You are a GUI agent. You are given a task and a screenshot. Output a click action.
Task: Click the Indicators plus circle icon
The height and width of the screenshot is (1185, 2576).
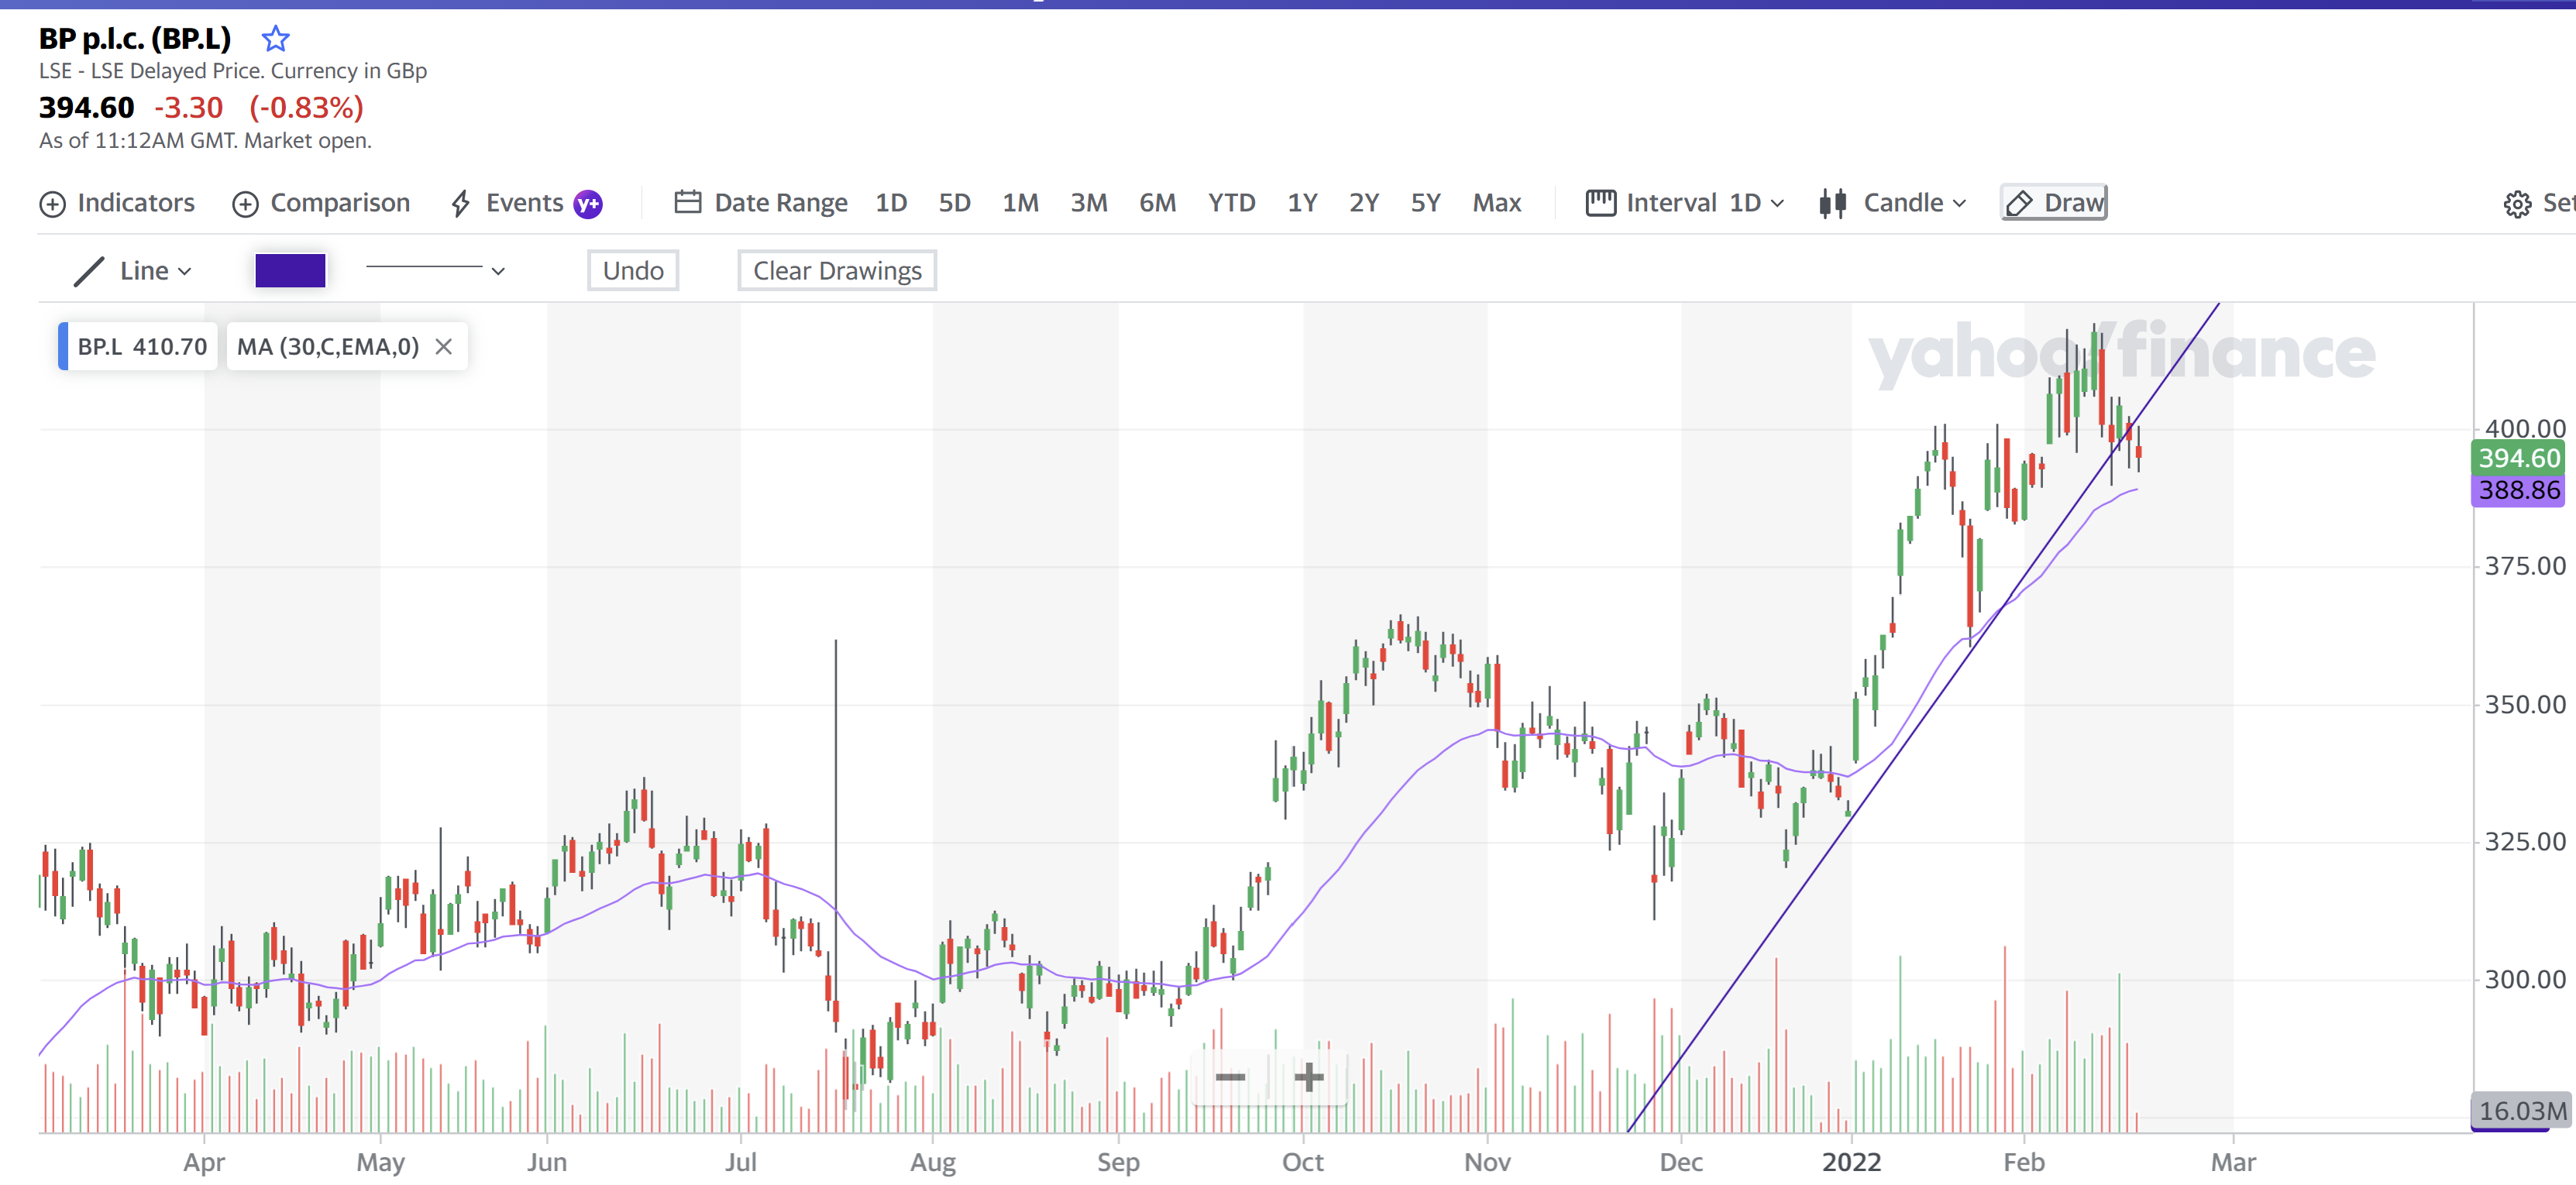tap(52, 204)
